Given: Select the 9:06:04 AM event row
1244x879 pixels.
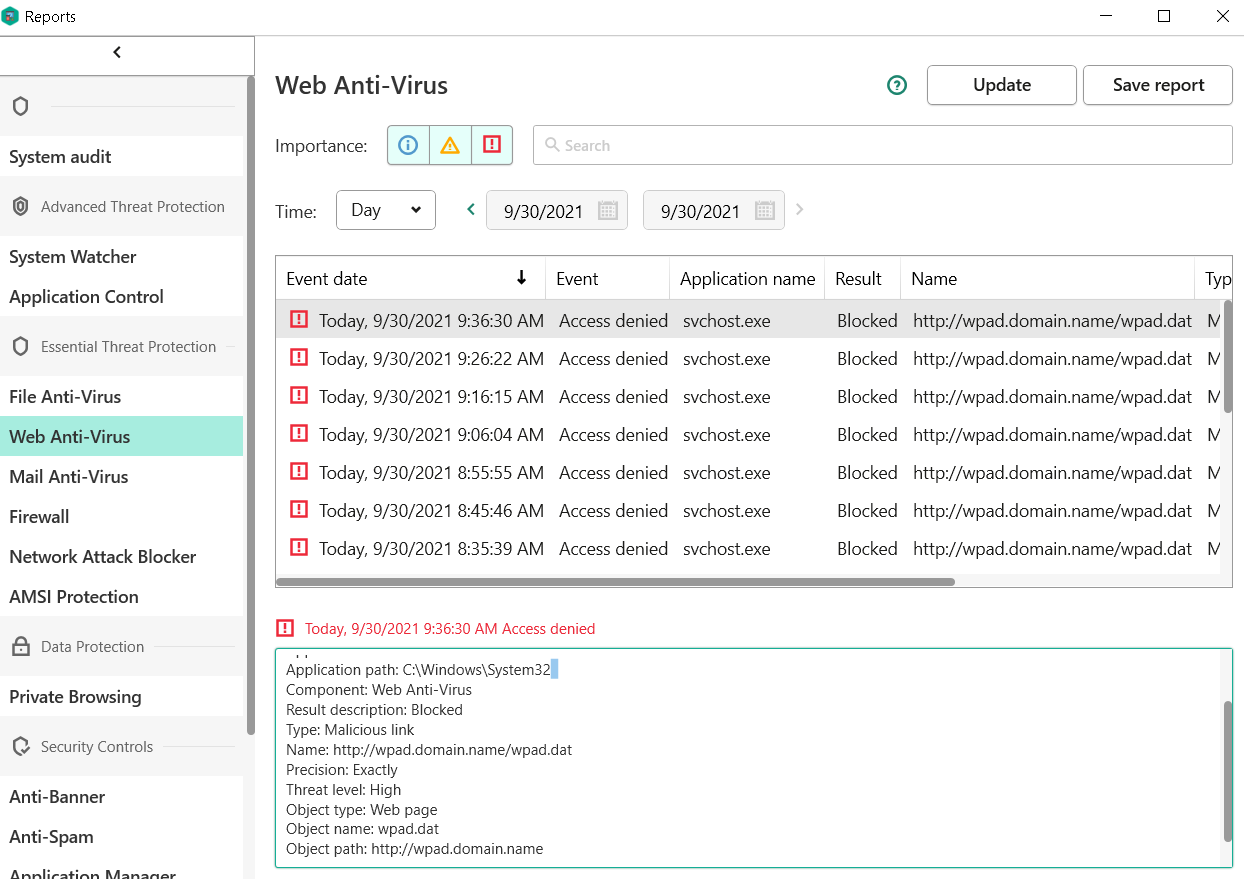Looking at the screenshot, I should pos(748,434).
